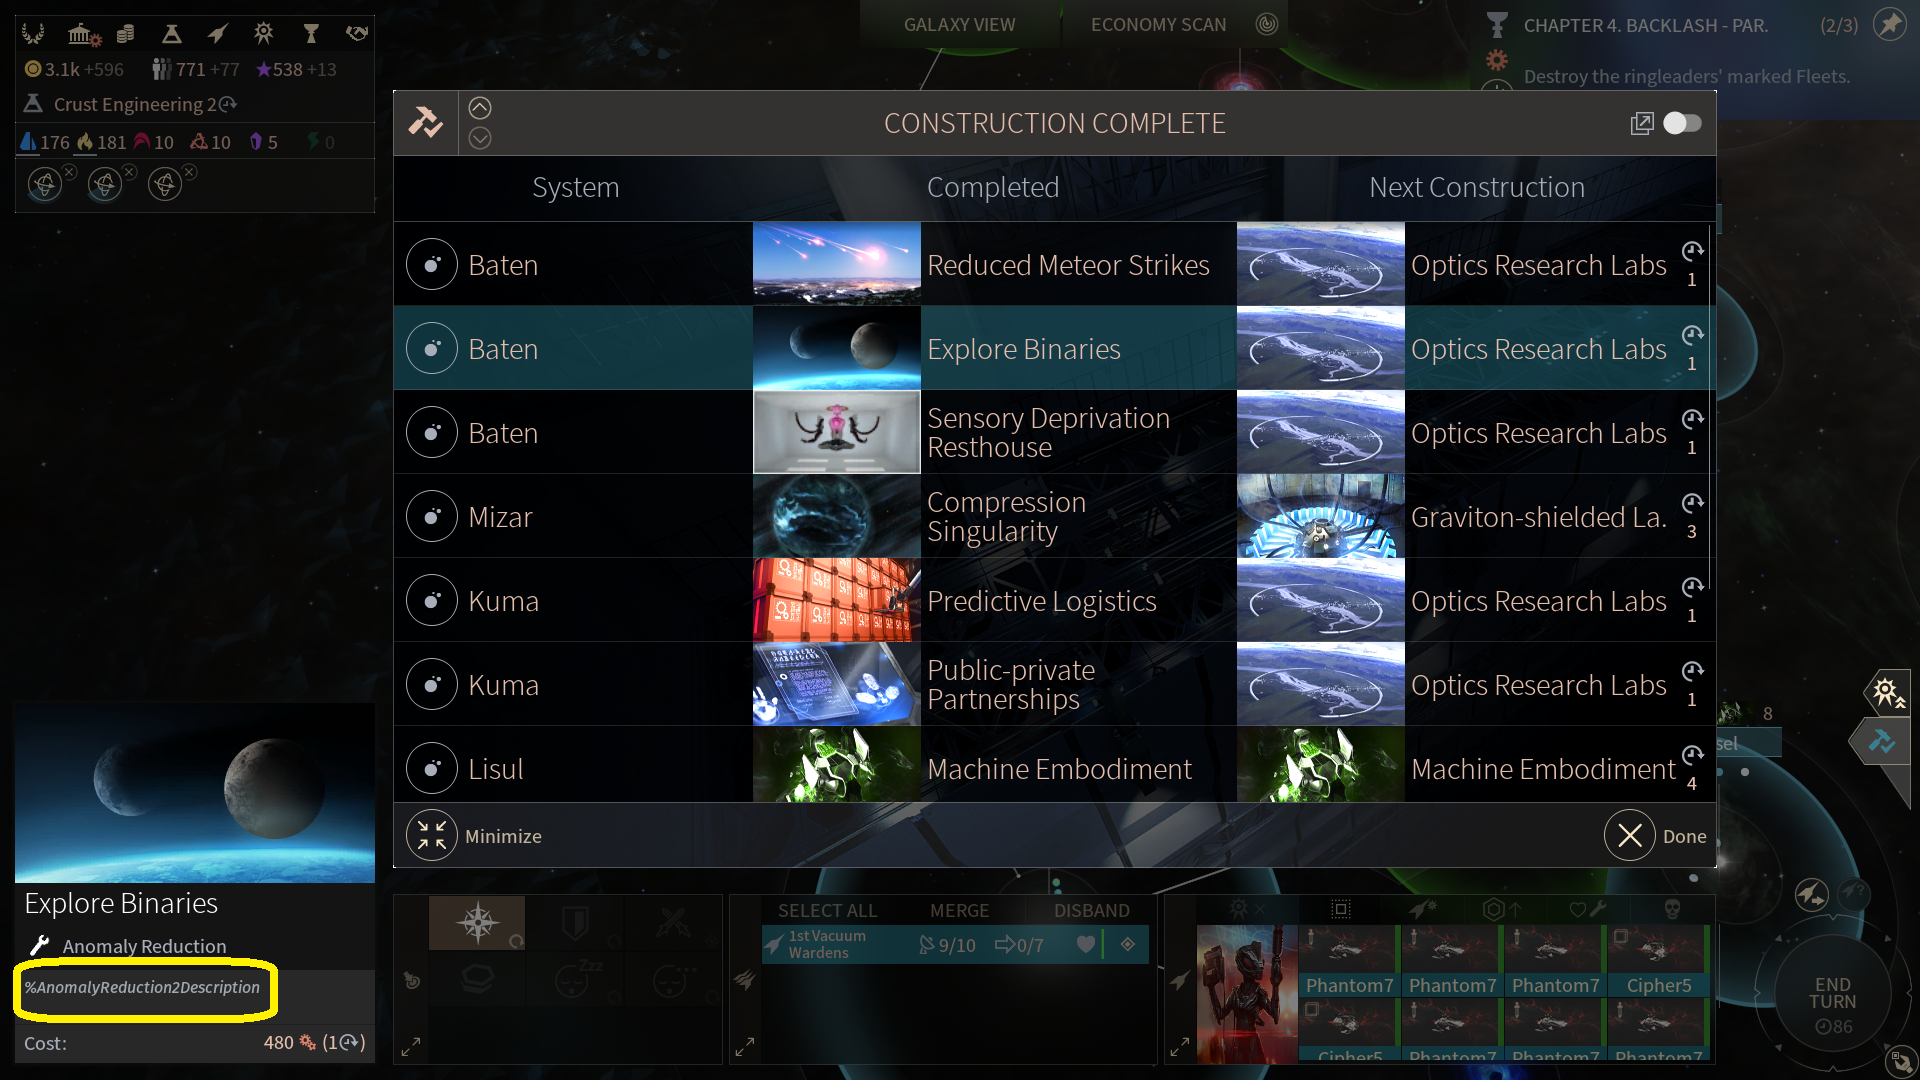The height and width of the screenshot is (1080, 1920).
Task: Open the pop-out window icon beside the toggle
Action: click(1642, 123)
